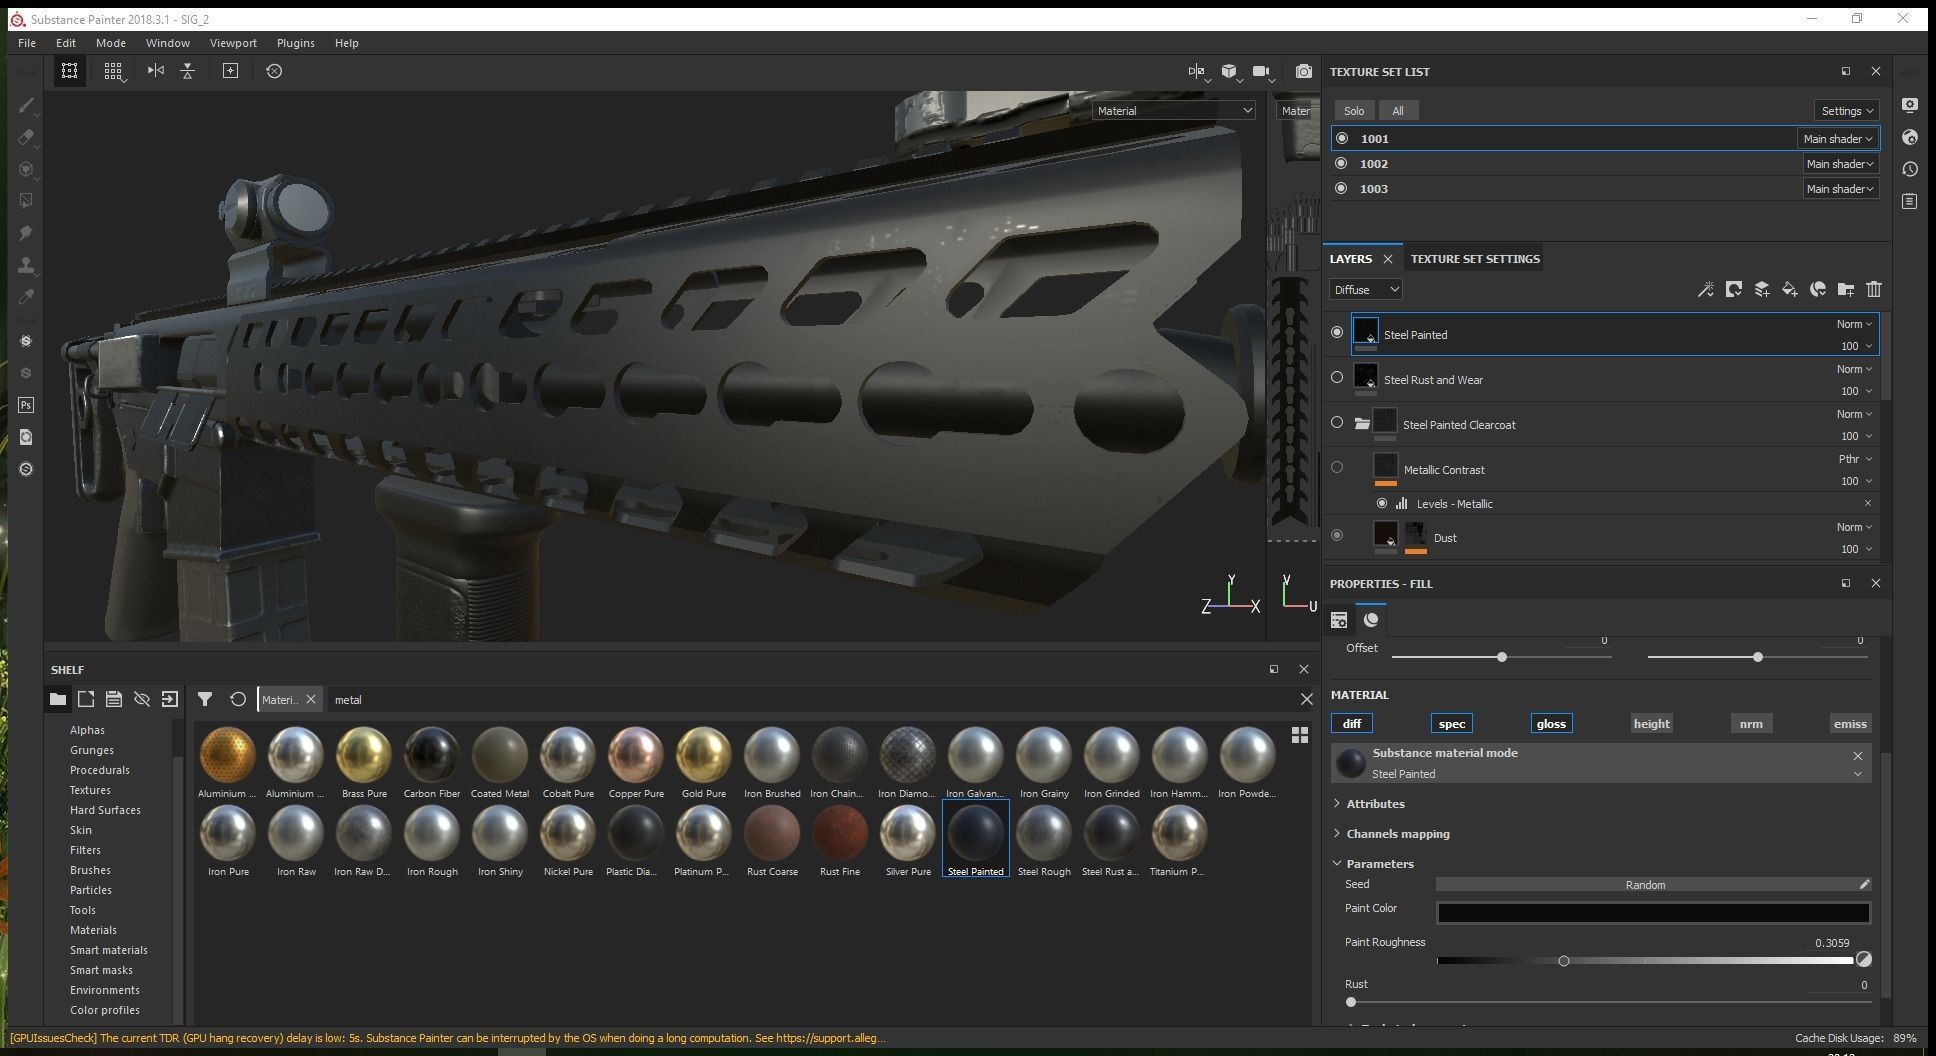Open the Material viewport mode dropdown
The height and width of the screenshot is (1056, 1936).
click(x=1174, y=111)
